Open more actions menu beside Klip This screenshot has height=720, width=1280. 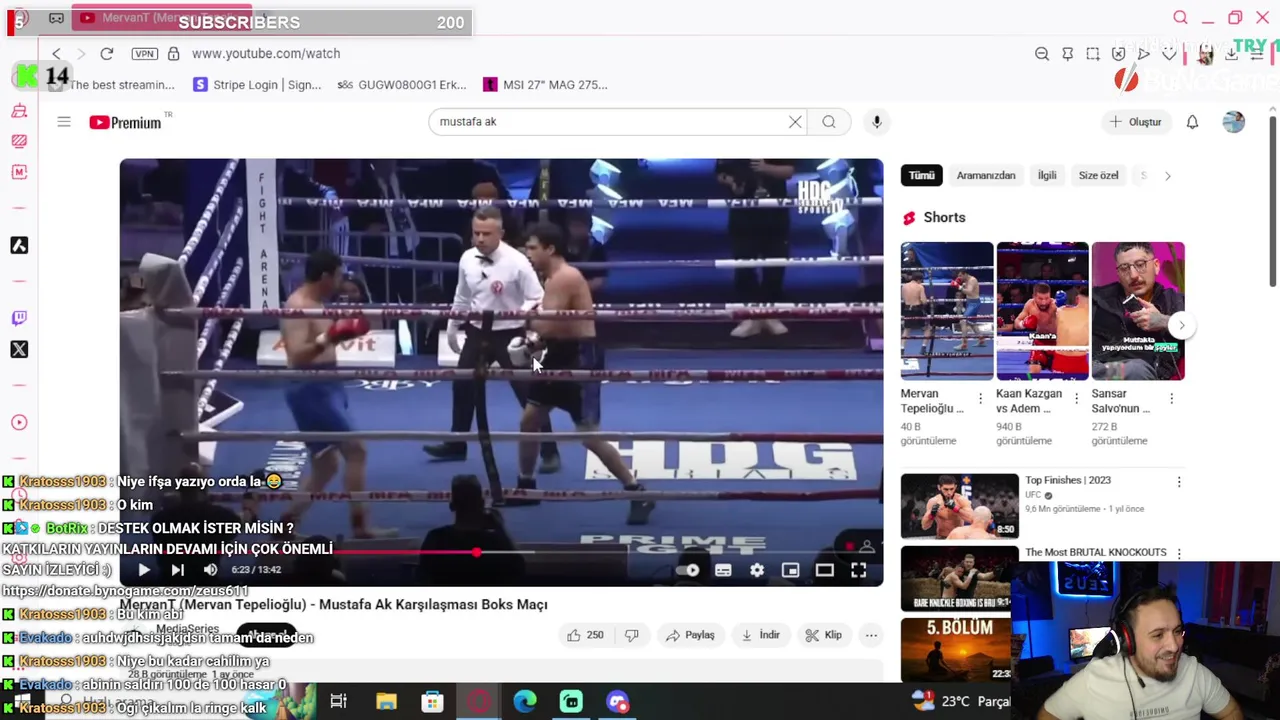tap(871, 635)
